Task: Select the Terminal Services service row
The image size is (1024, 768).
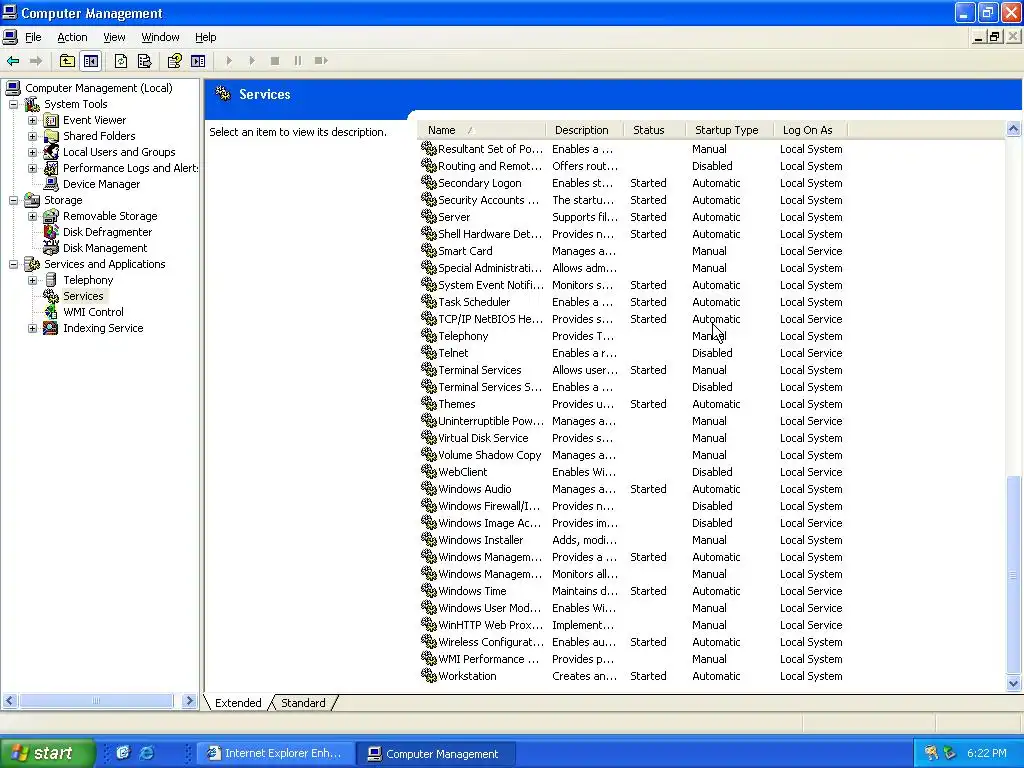Action: [x=632, y=370]
